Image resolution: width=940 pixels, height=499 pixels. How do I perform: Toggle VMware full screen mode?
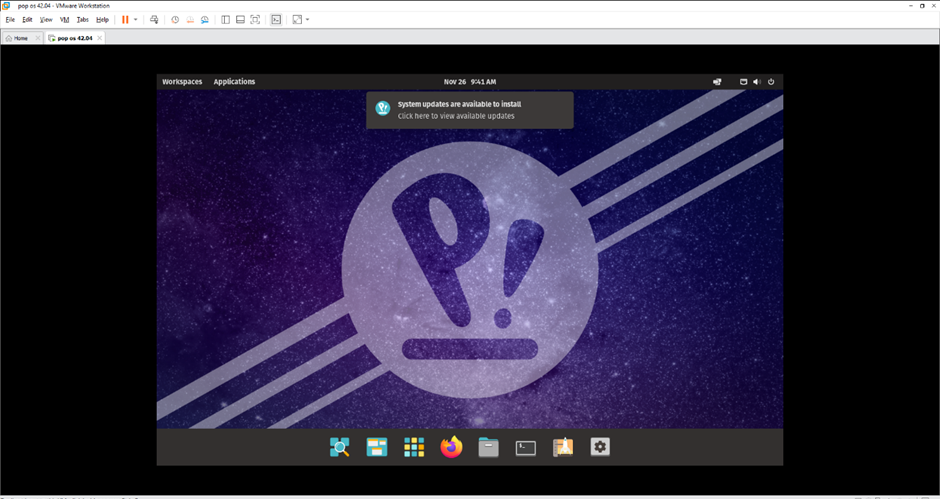[255, 20]
